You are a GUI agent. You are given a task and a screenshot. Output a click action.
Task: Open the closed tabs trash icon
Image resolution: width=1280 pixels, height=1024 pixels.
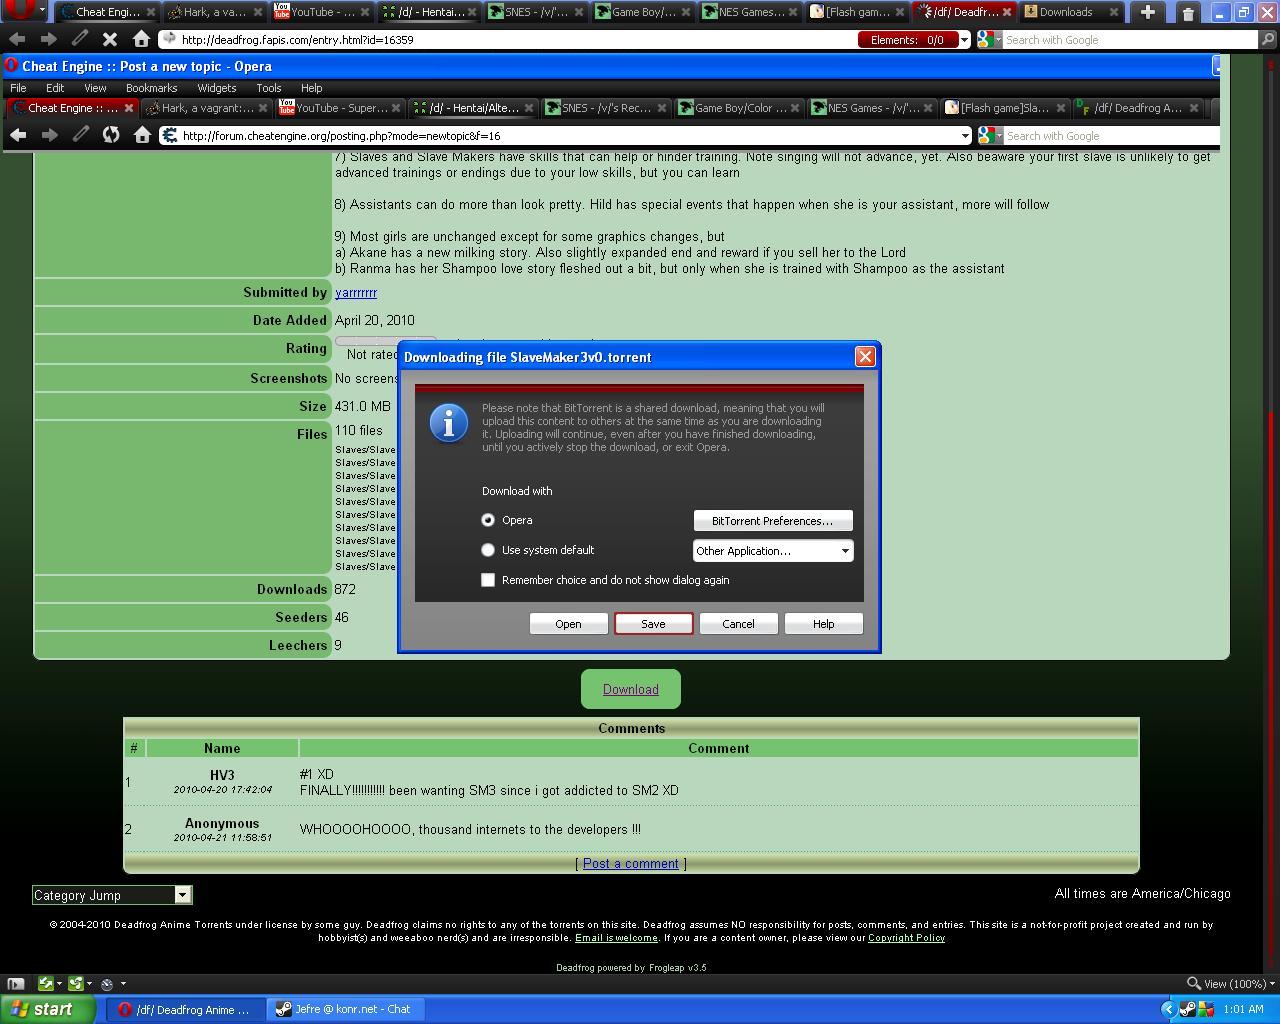(x=1188, y=13)
